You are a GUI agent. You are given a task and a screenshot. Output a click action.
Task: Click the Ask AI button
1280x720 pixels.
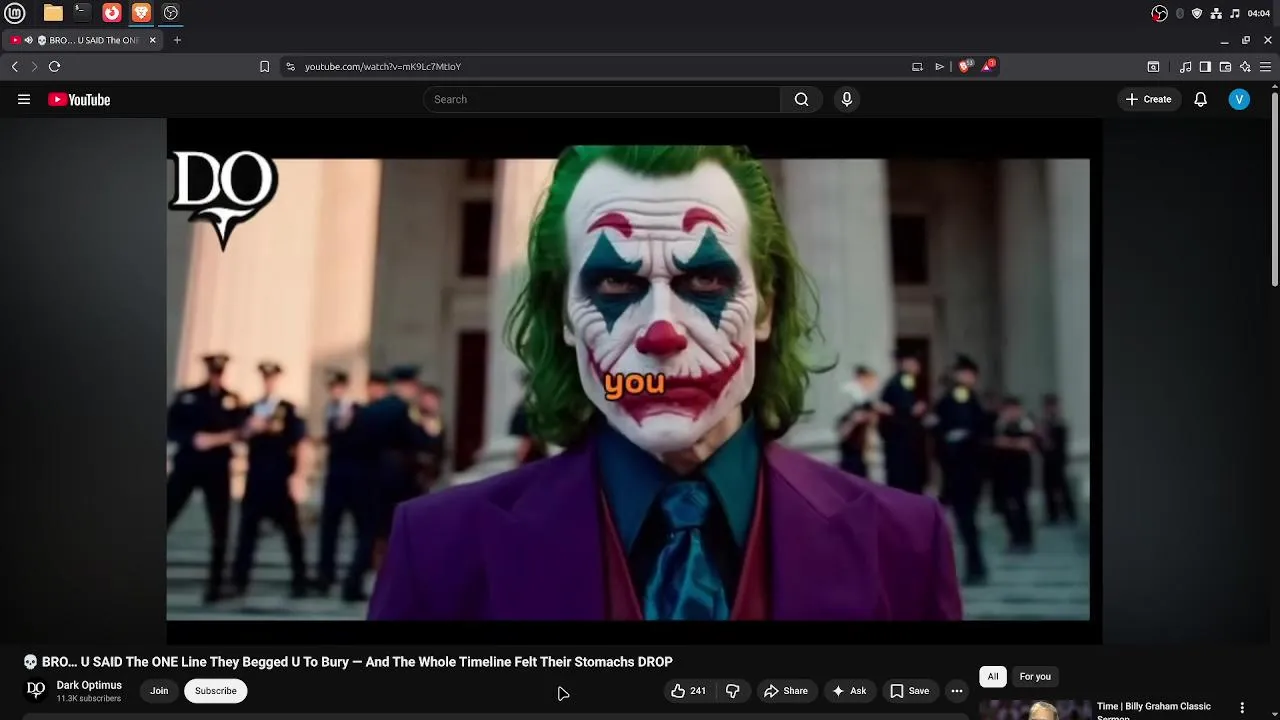pyautogui.click(x=849, y=691)
